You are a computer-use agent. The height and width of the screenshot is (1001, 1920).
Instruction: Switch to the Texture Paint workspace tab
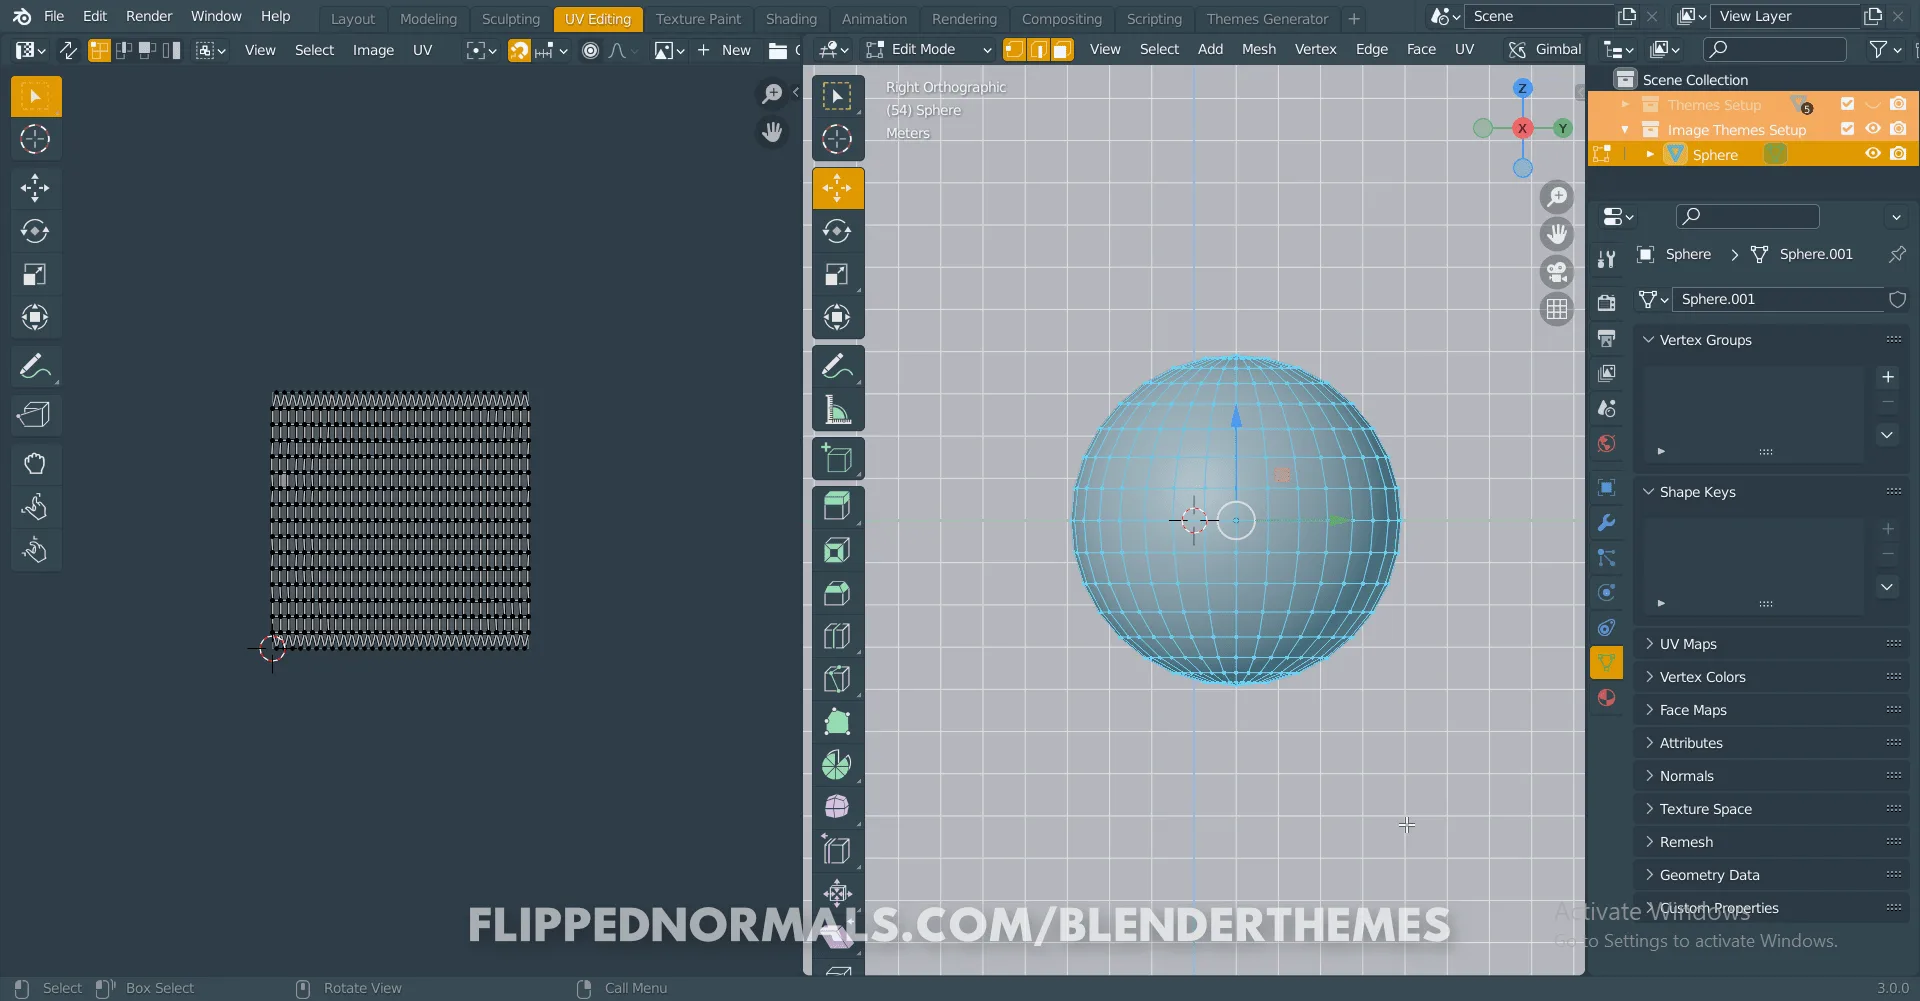tap(698, 19)
